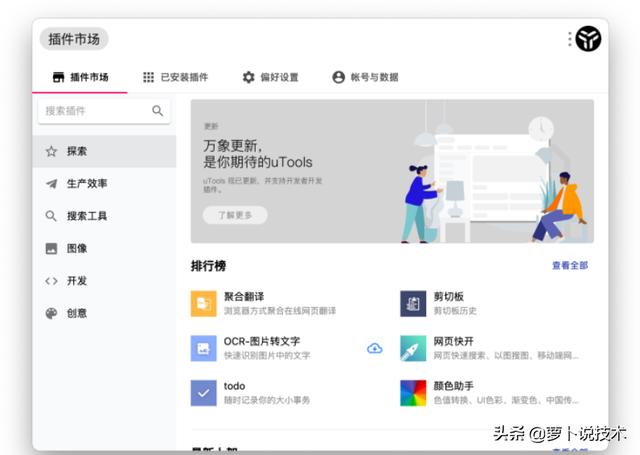Click the image icon beside 图像
Screen dimensions: 640x455
[x=51, y=248]
